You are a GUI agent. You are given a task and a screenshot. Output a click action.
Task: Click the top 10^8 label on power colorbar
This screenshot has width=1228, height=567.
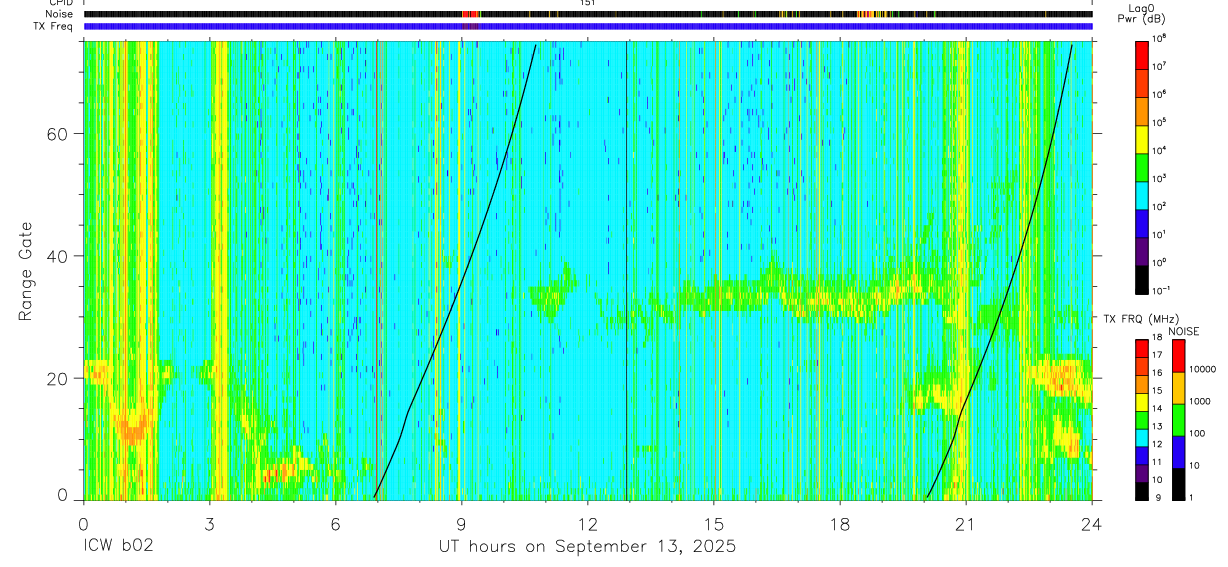click(1161, 37)
